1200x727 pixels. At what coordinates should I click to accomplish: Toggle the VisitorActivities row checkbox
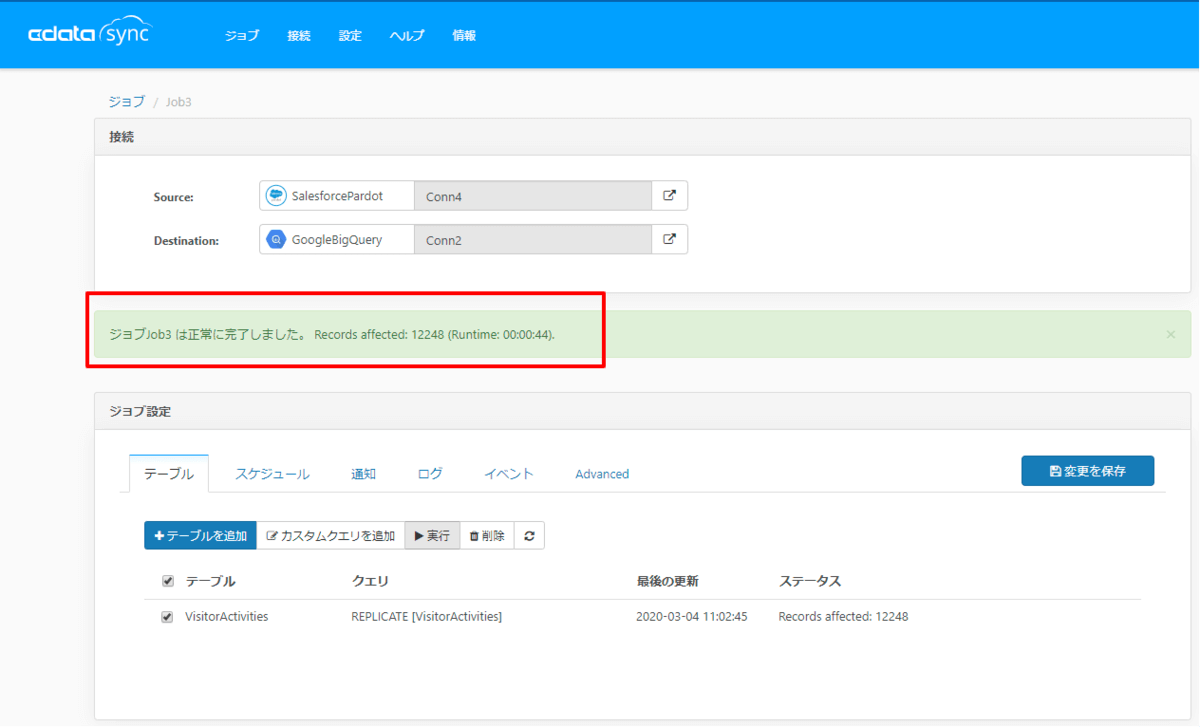[167, 617]
